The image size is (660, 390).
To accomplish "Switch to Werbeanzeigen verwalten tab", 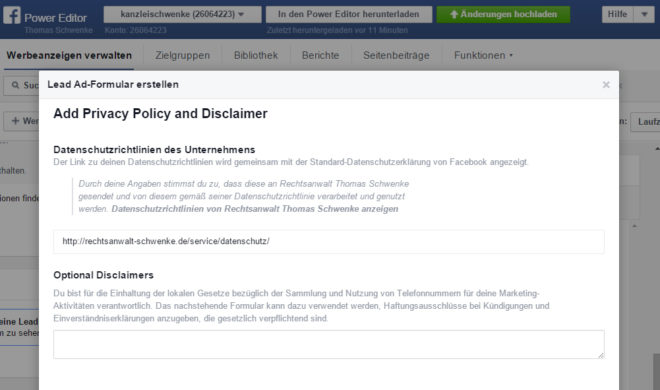I will point(69,56).
